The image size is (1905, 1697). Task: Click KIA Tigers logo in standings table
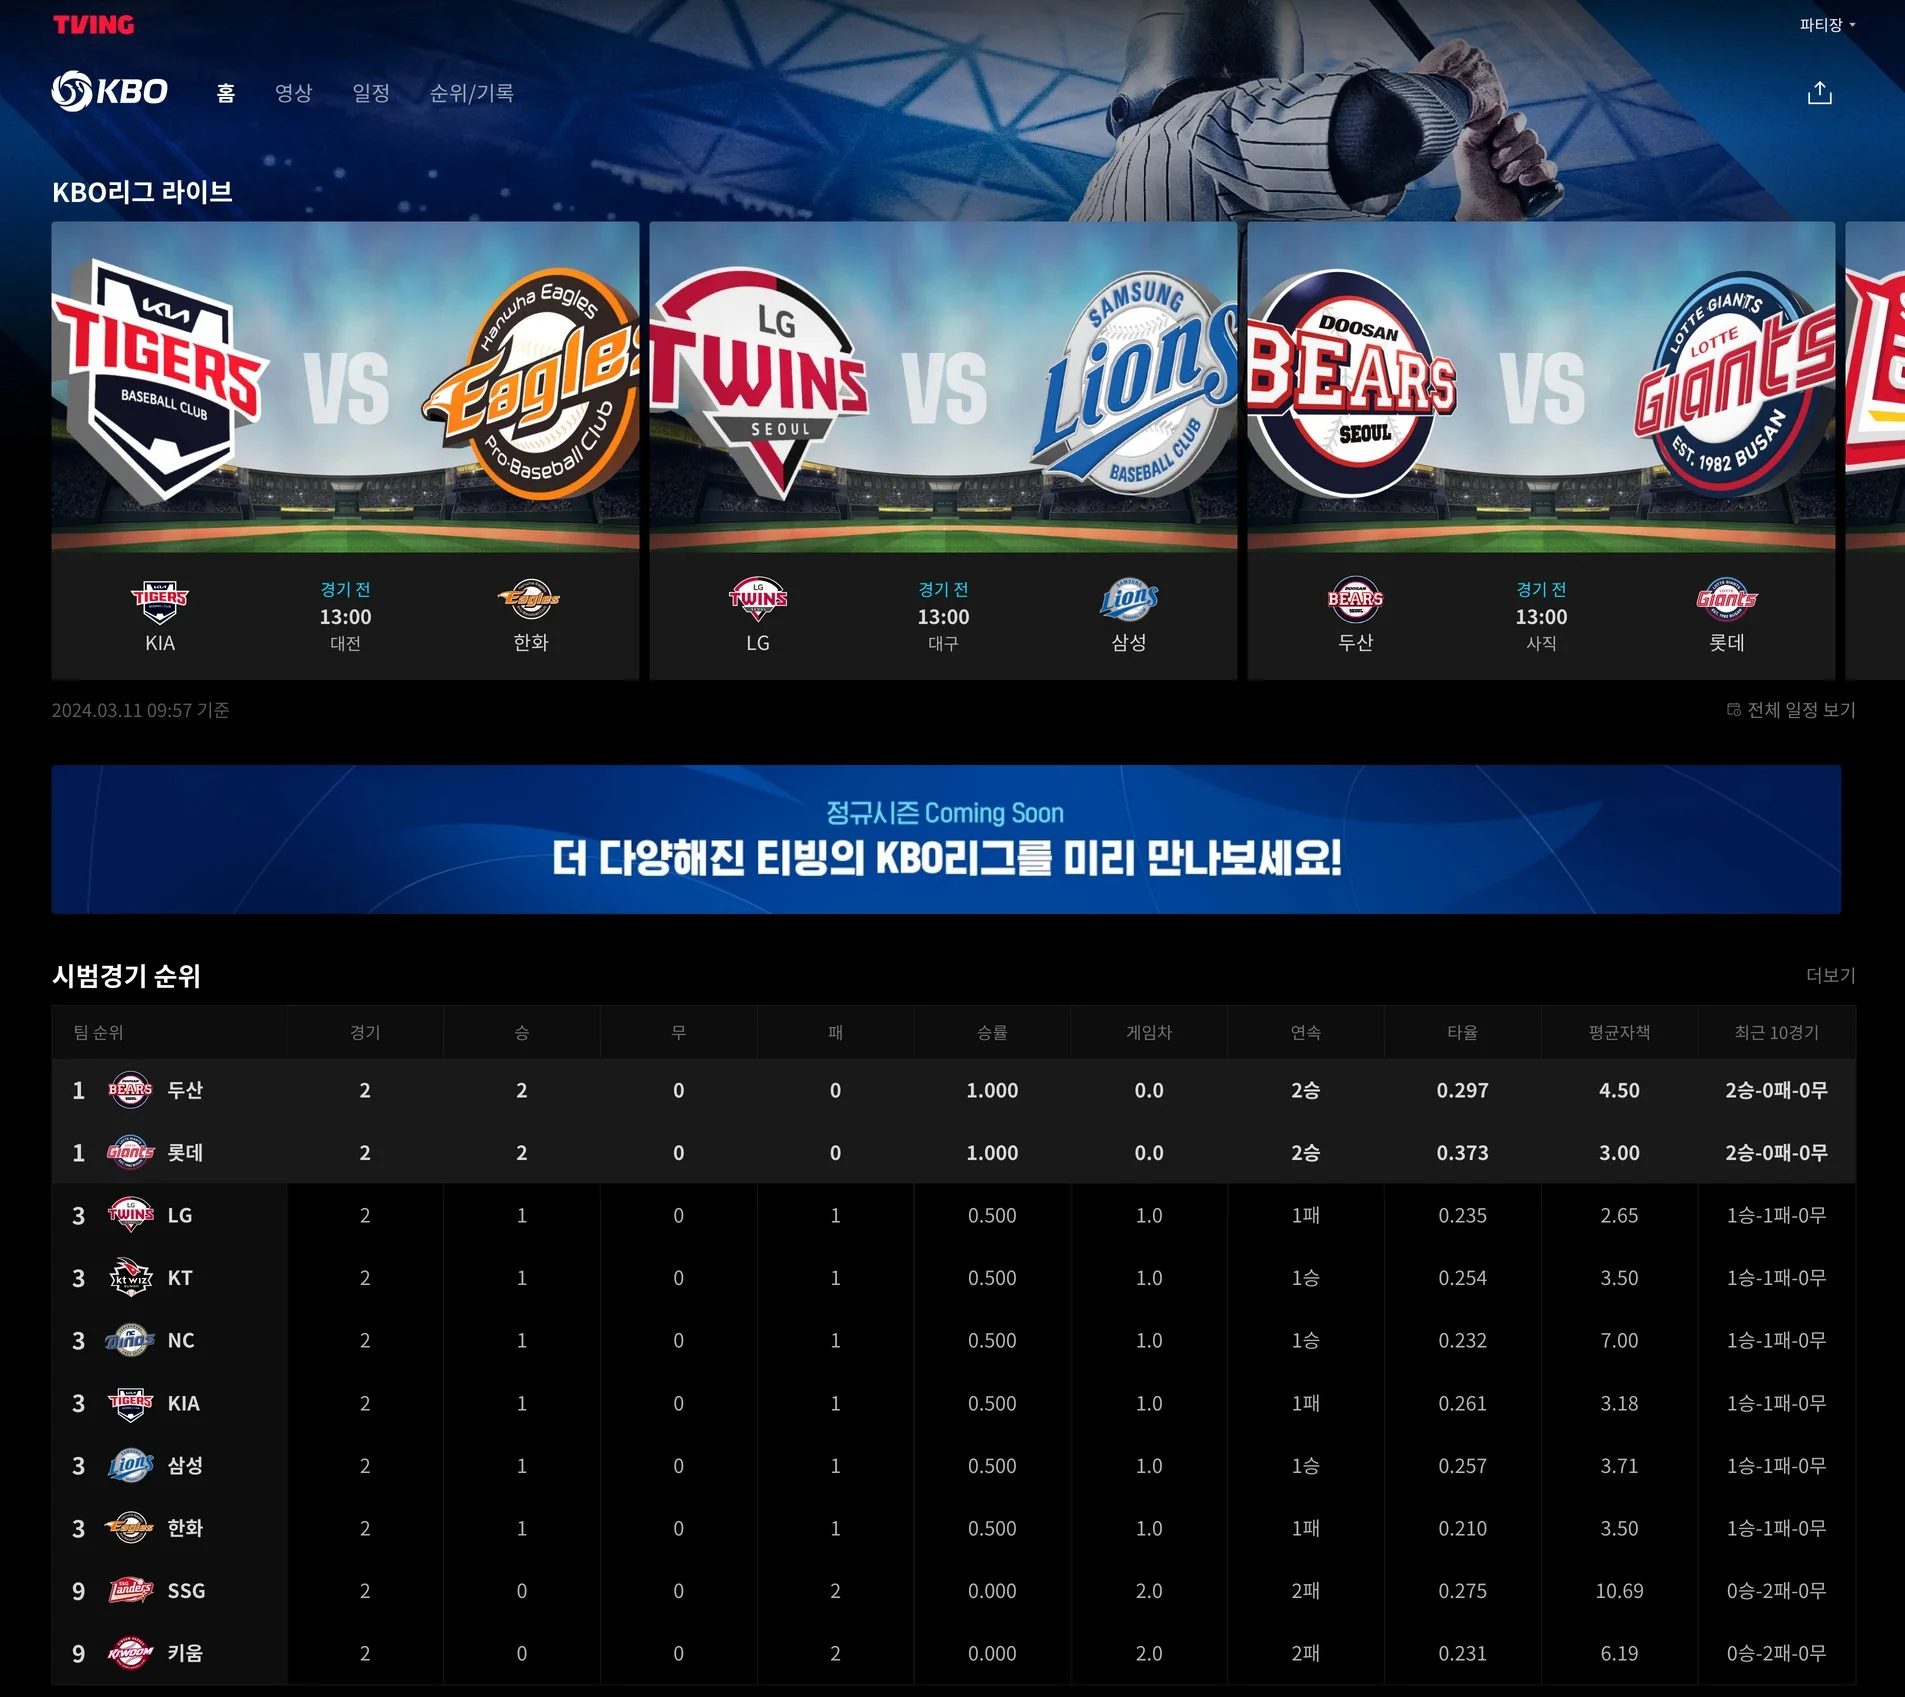pos(130,1403)
